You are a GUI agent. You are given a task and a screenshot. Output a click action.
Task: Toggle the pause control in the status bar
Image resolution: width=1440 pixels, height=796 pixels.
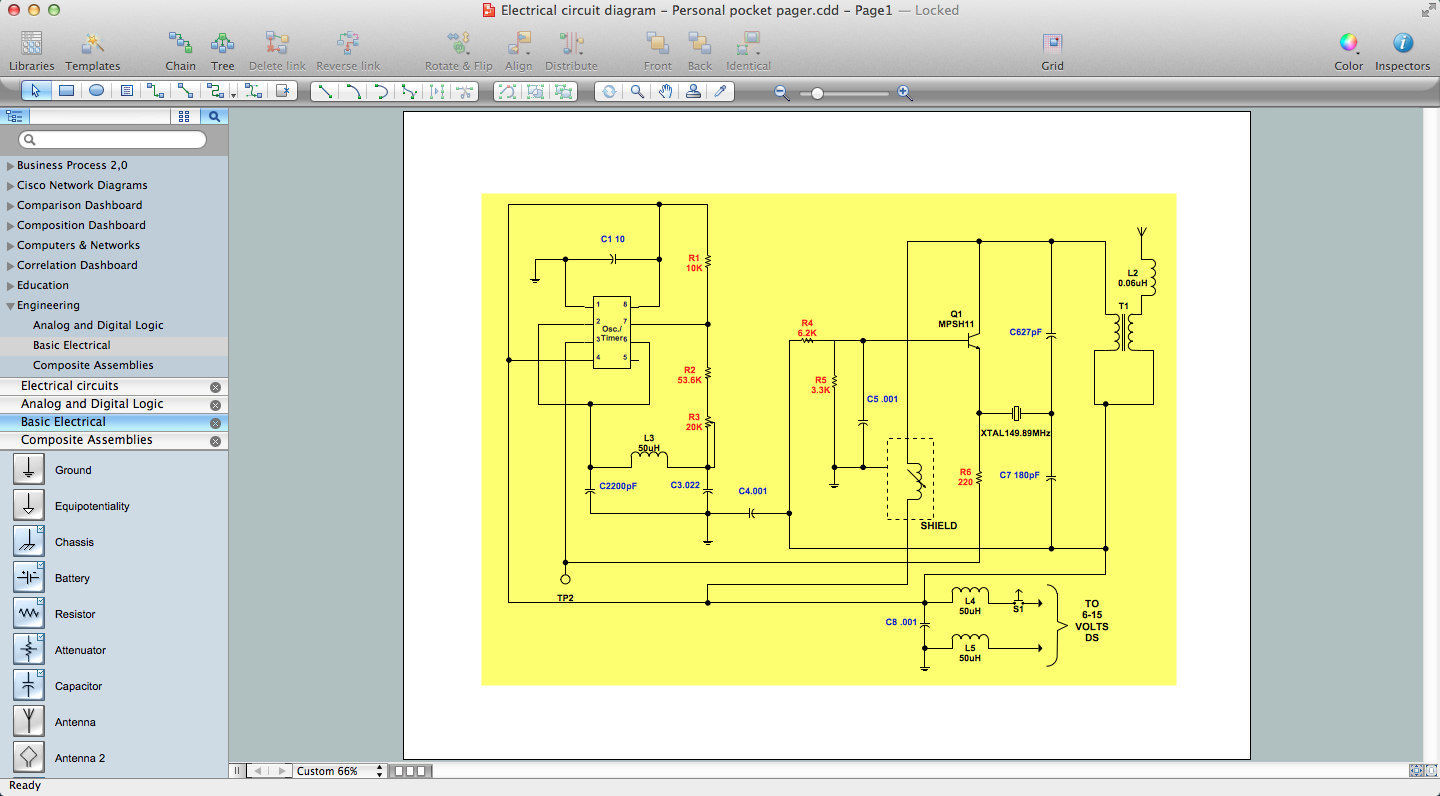tap(236, 770)
